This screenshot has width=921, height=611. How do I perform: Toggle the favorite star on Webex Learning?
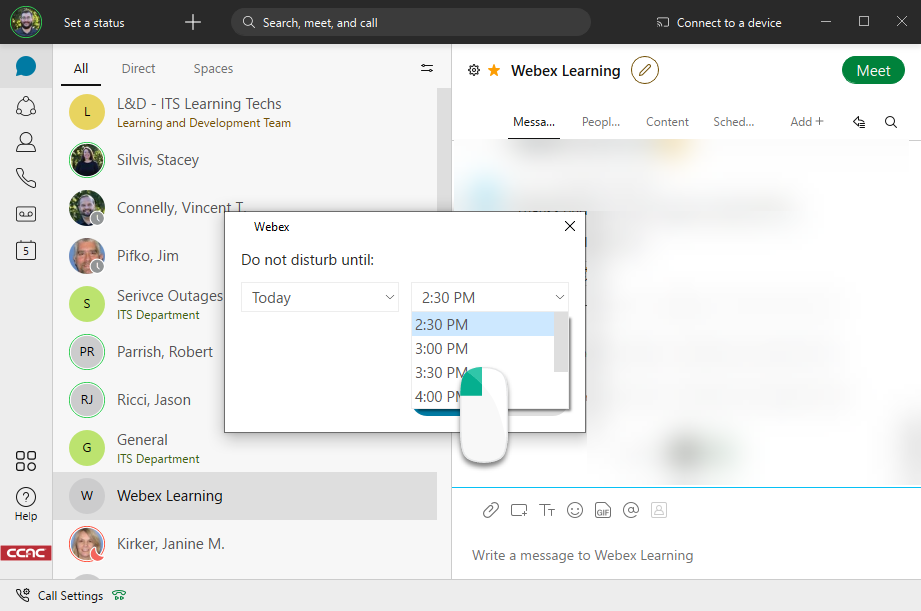493,70
